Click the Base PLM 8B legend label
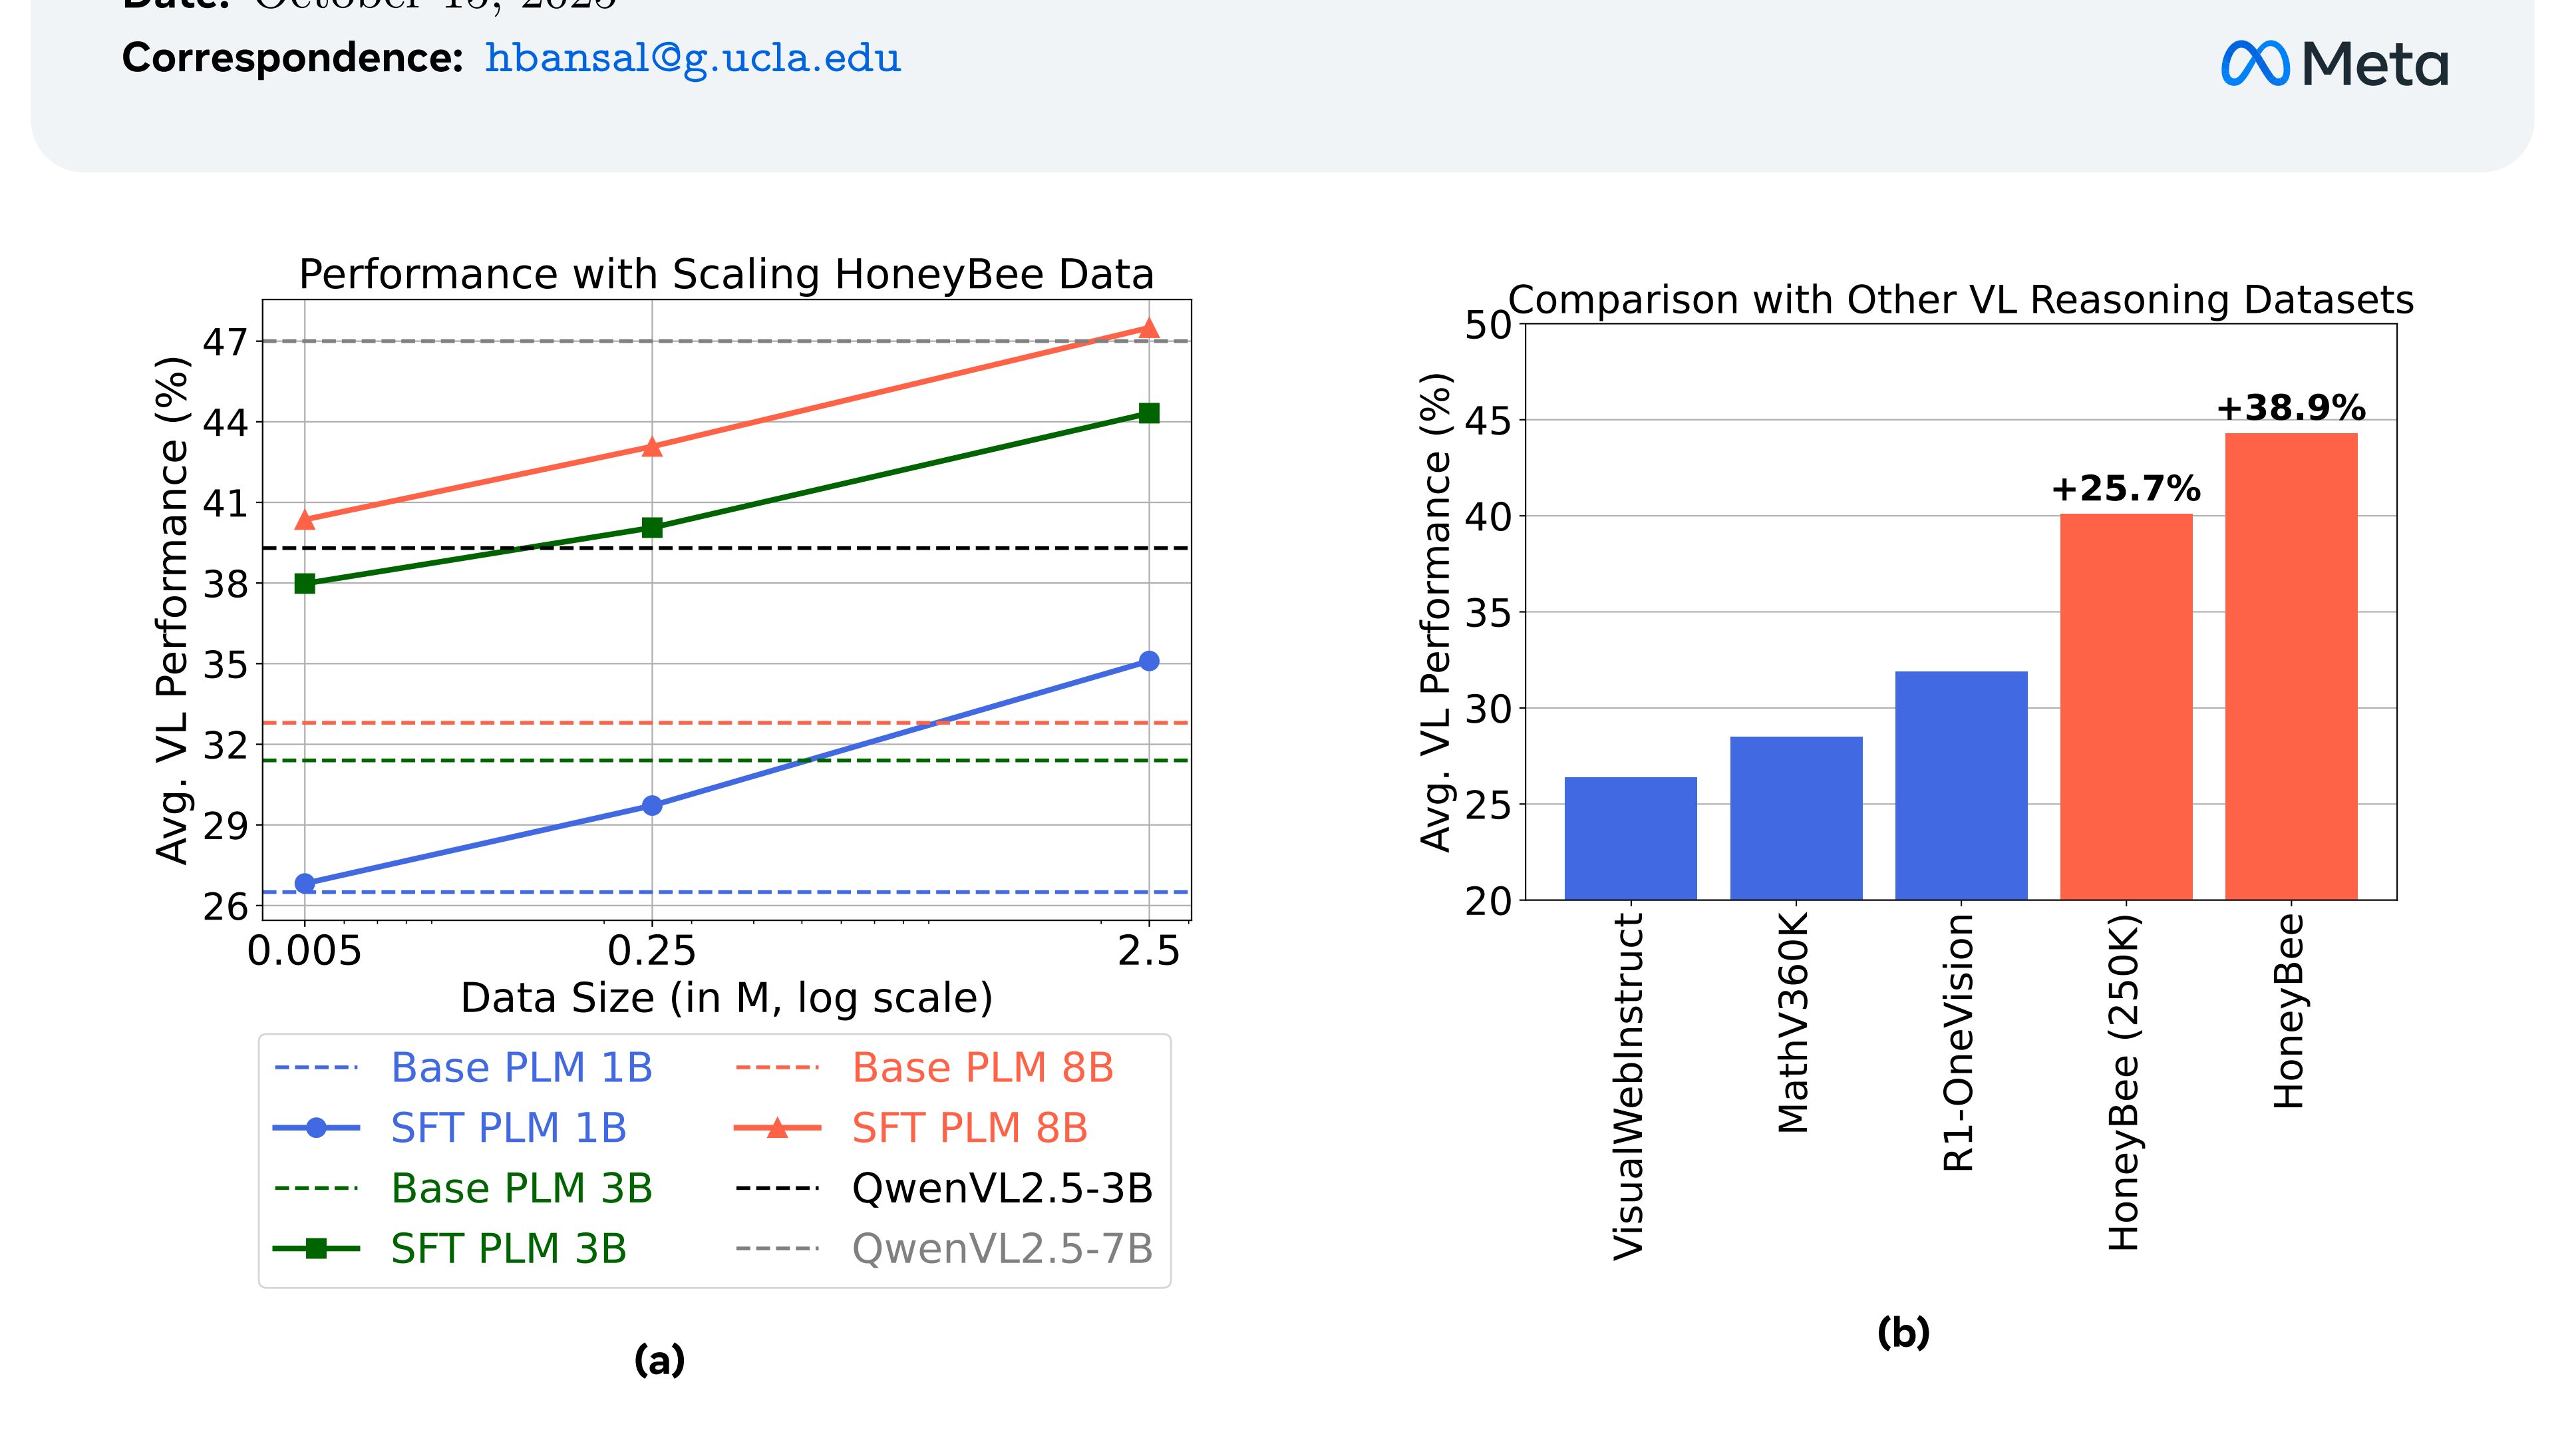This screenshot has width=2576, height=1440. pyautogui.click(x=982, y=1068)
